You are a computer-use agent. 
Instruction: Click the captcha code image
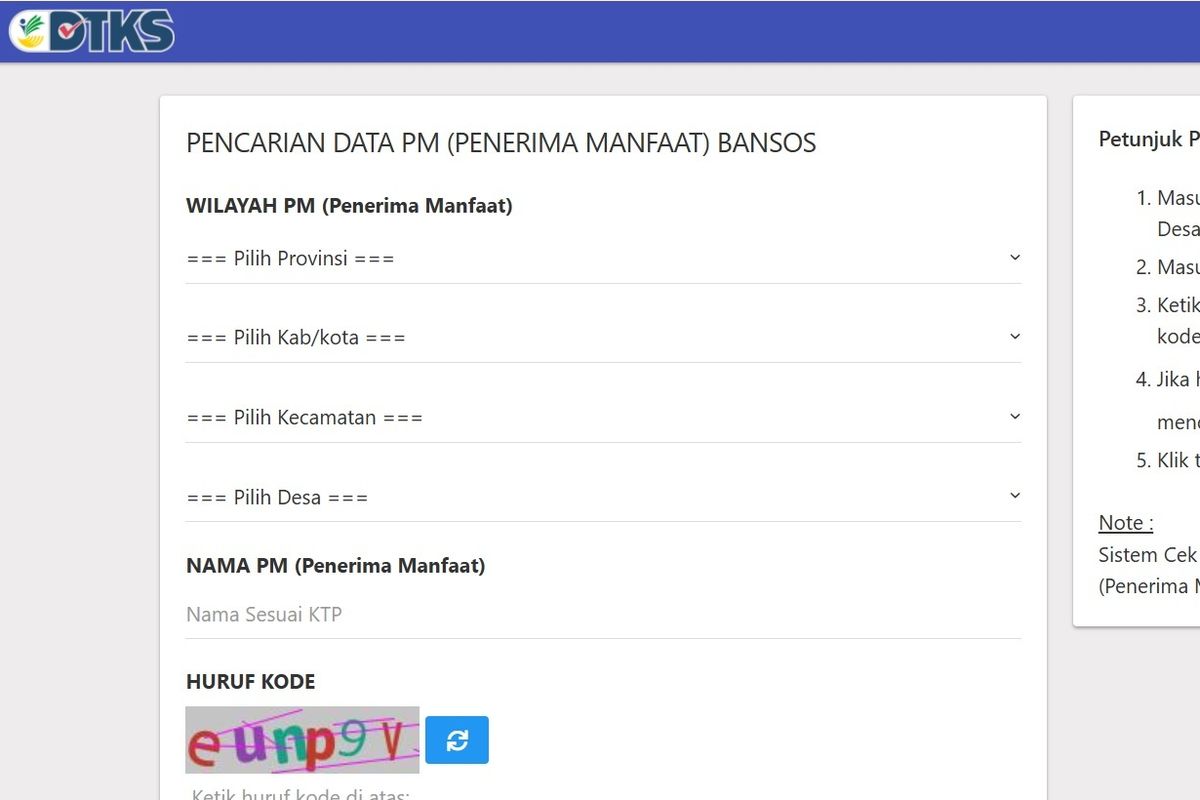[302, 740]
